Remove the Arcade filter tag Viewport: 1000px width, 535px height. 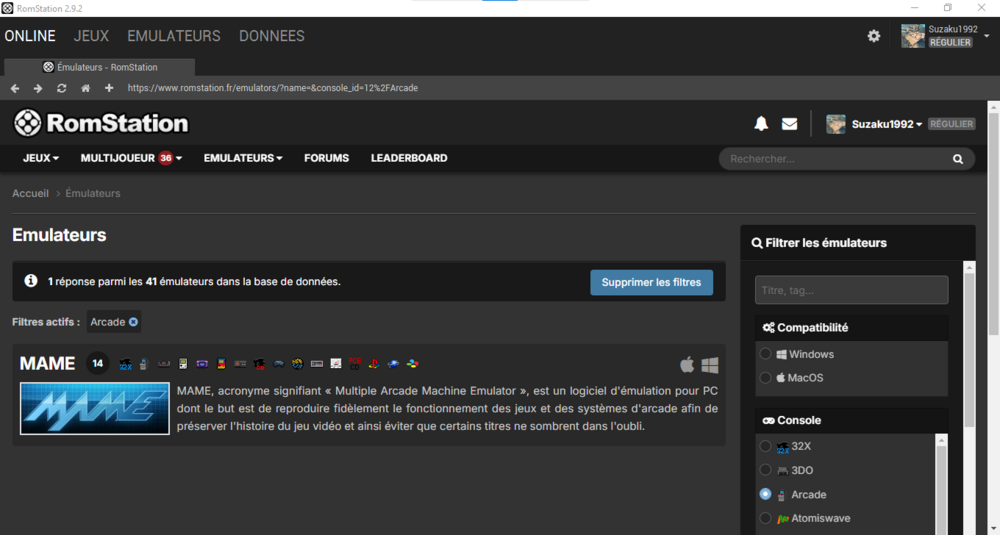133,322
